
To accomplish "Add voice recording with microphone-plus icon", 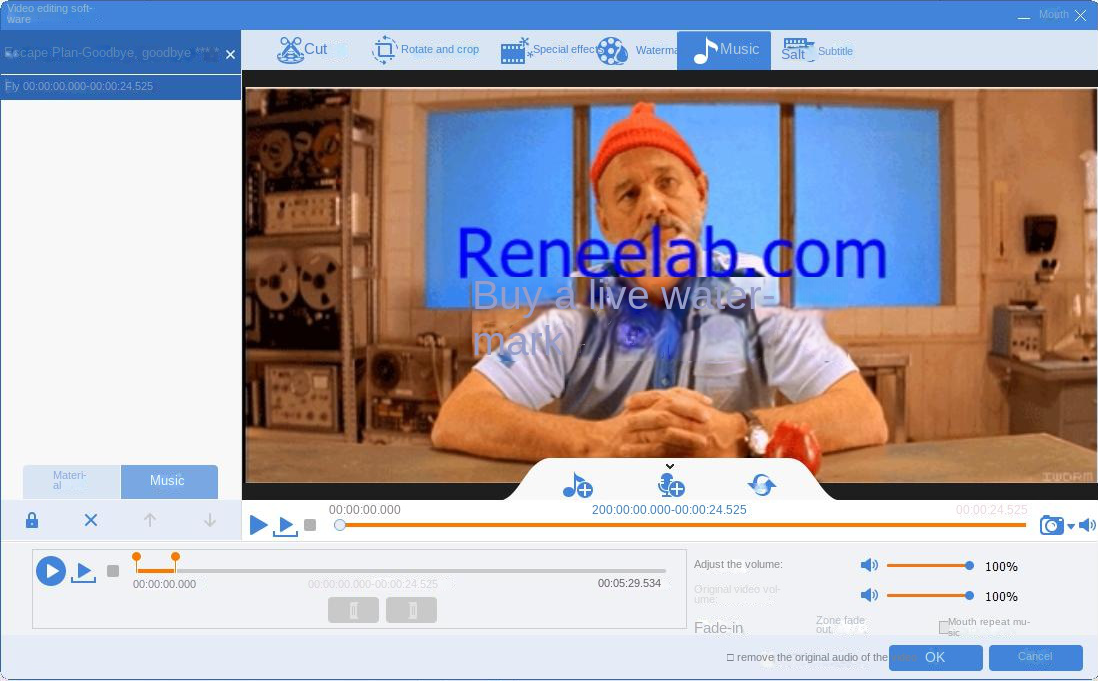I will click(671, 485).
